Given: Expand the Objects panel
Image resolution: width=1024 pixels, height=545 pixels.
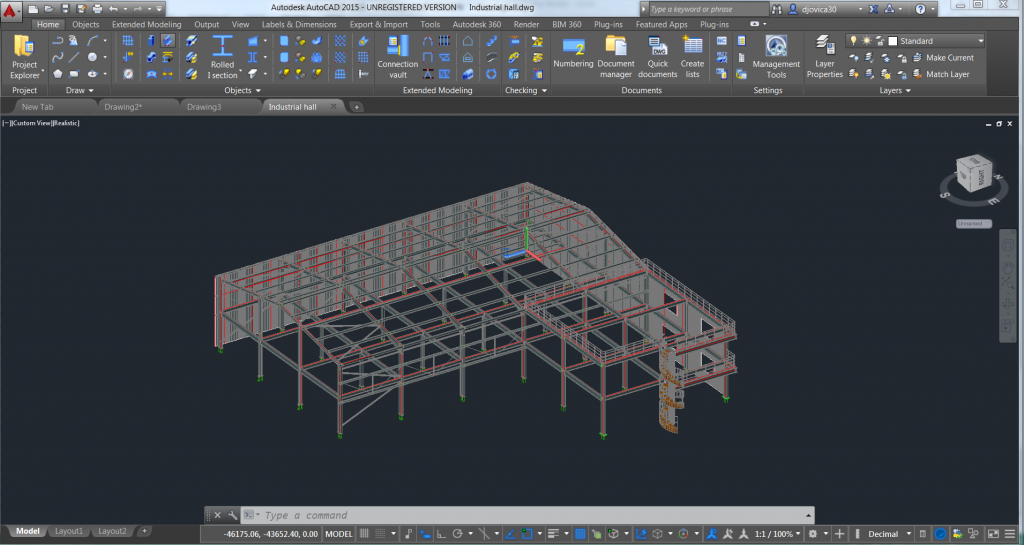Looking at the screenshot, I should [x=242, y=90].
